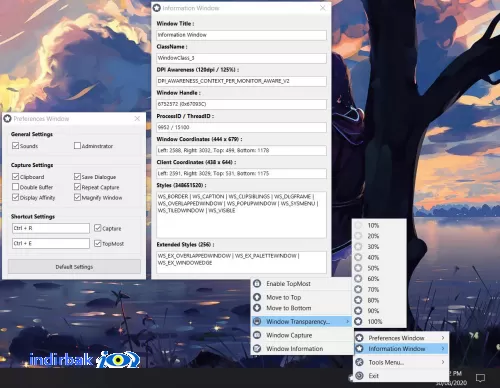Click the Tools Menu wrench icon
This screenshot has width=500, height=388.
359,362
